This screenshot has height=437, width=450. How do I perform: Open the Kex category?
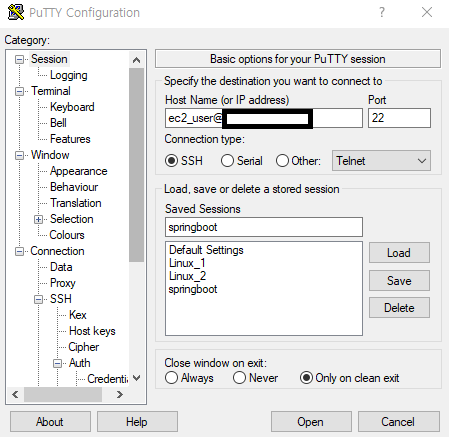tap(78, 315)
